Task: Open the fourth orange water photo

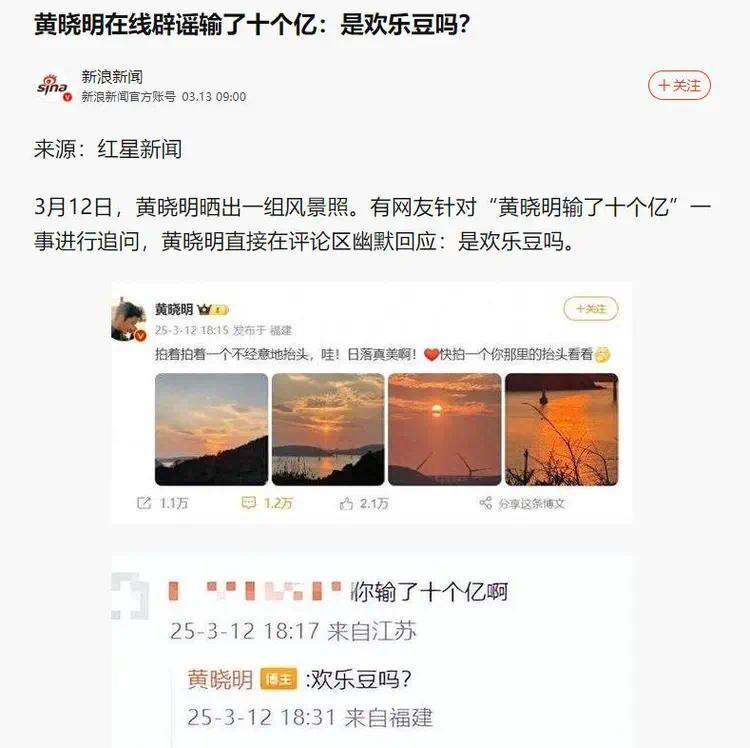Action: click(562, 429)
